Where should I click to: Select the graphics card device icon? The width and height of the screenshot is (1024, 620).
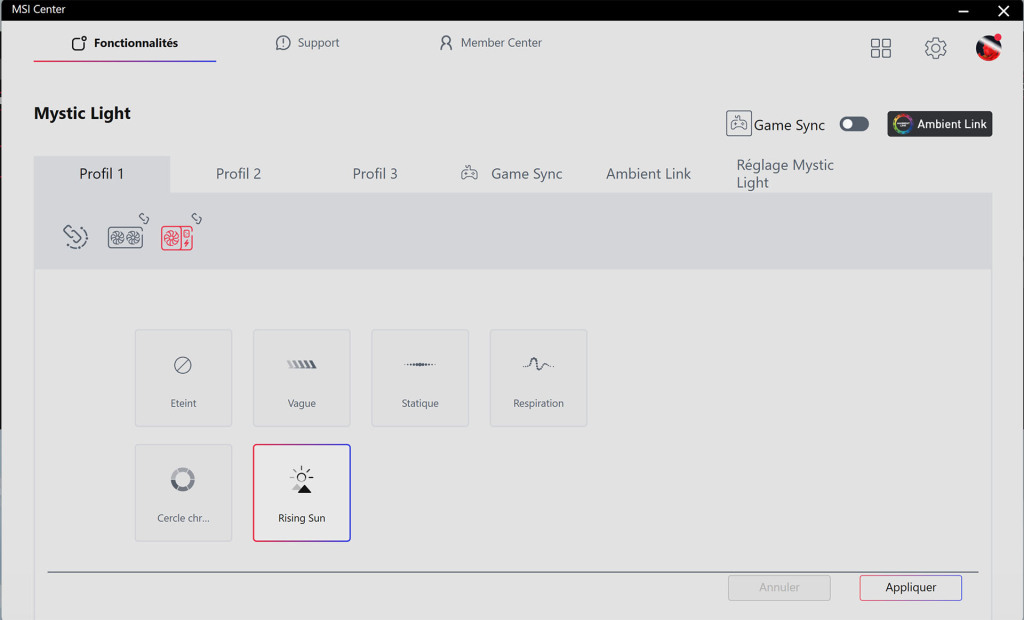pos(126,238)
